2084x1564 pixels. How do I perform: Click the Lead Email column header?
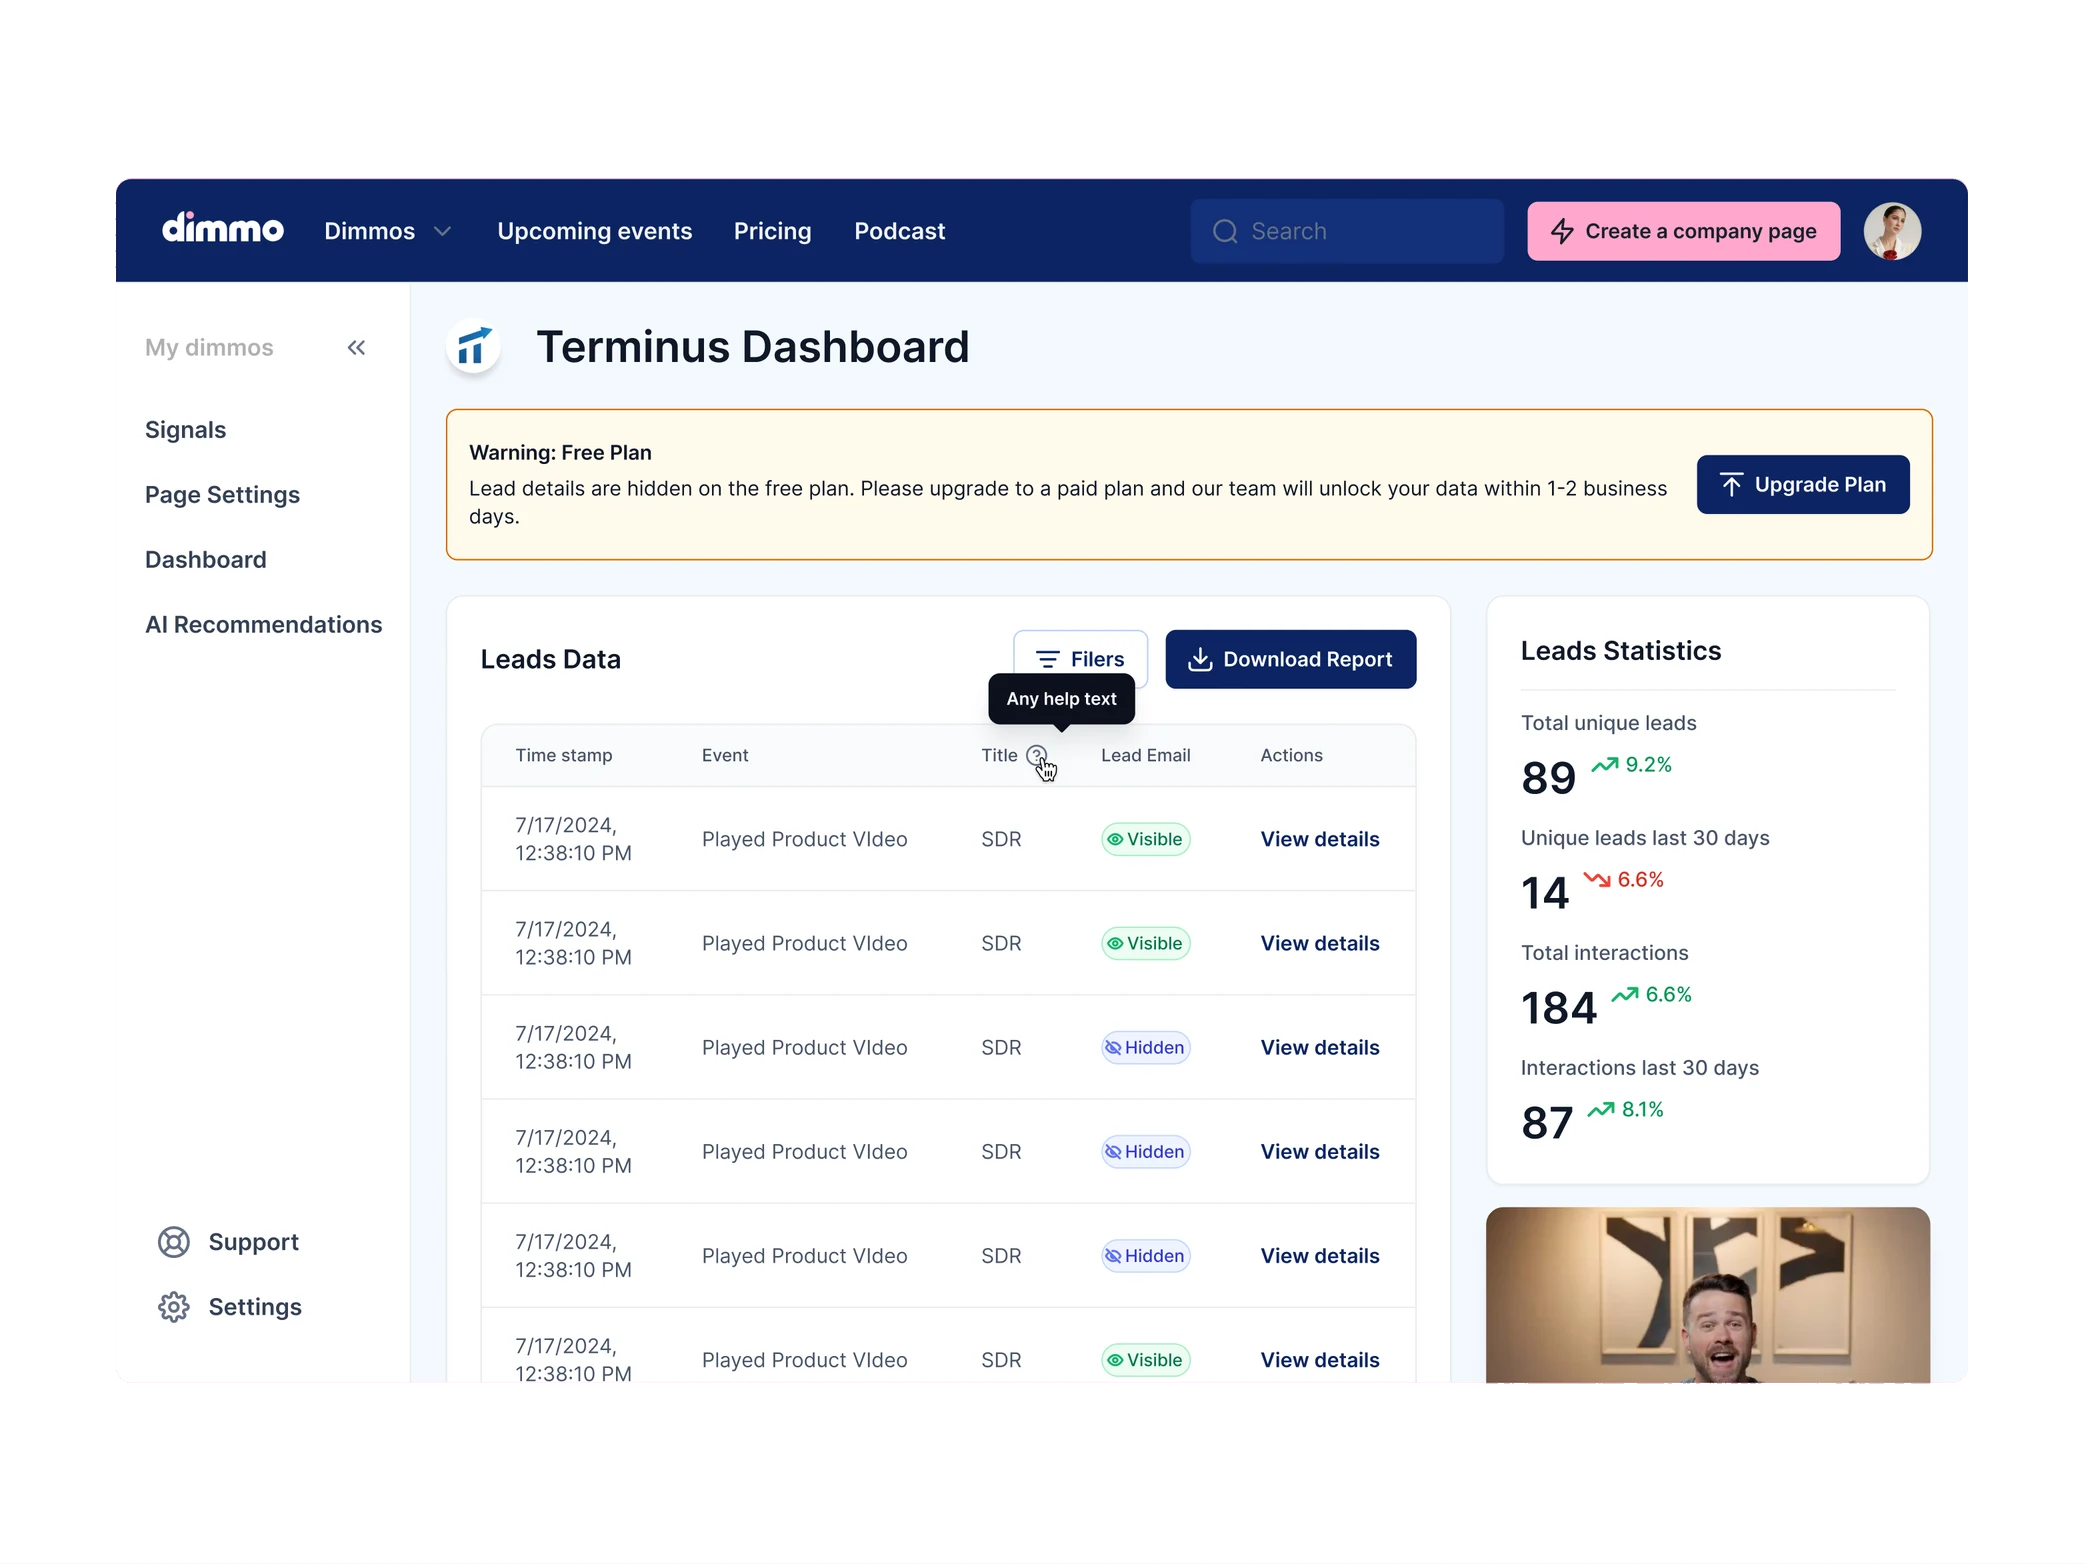pos(1146,756)
